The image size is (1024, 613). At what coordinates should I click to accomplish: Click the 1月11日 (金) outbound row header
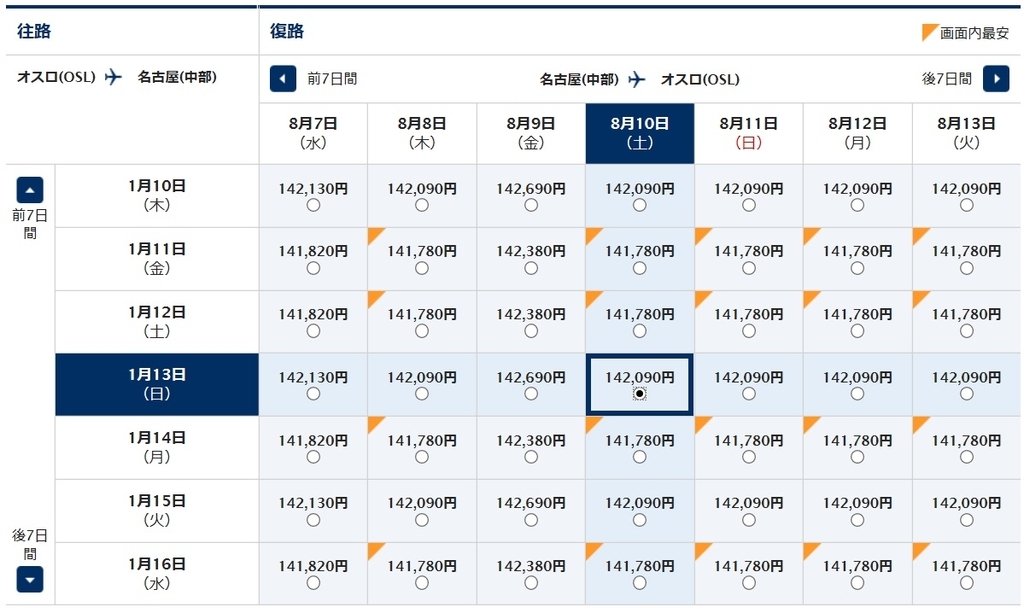pyautogui.click(x=157, y=259)
